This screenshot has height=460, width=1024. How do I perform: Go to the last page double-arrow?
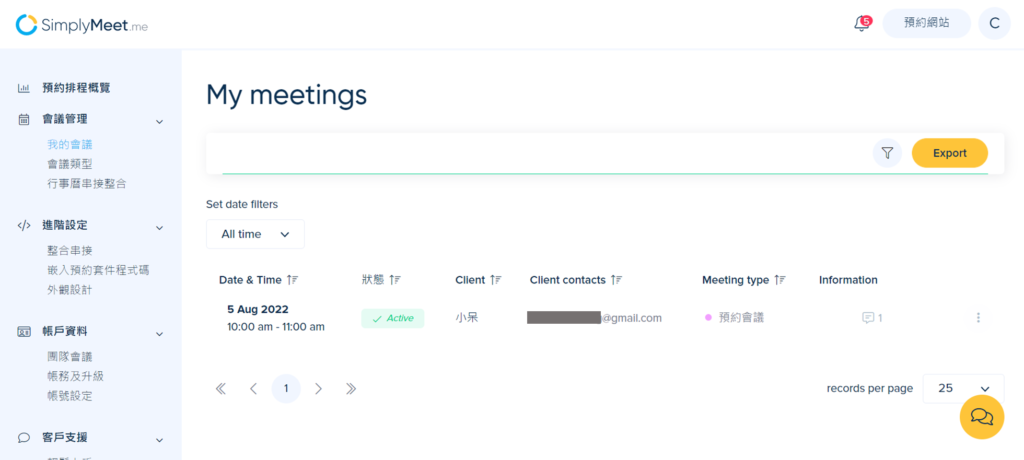tap(351, 389)
